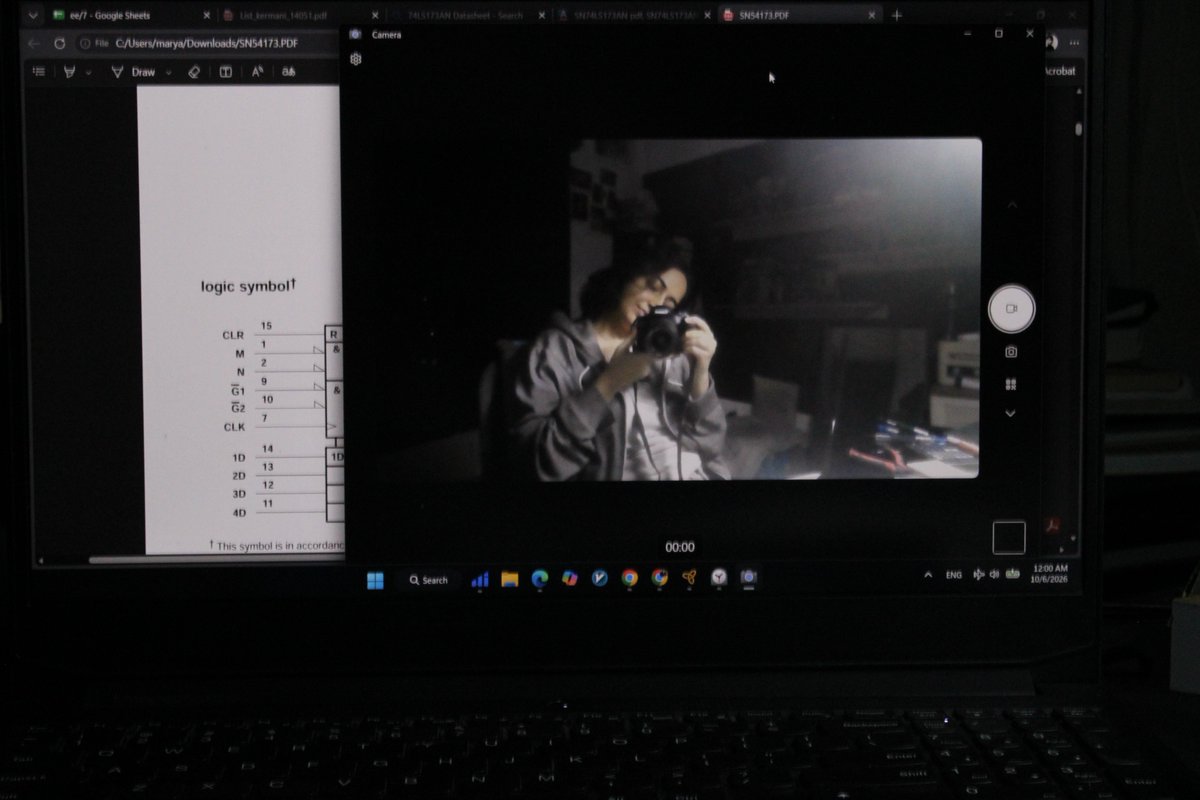Close the SN54173.PDF tab

(x=872, y=16)
